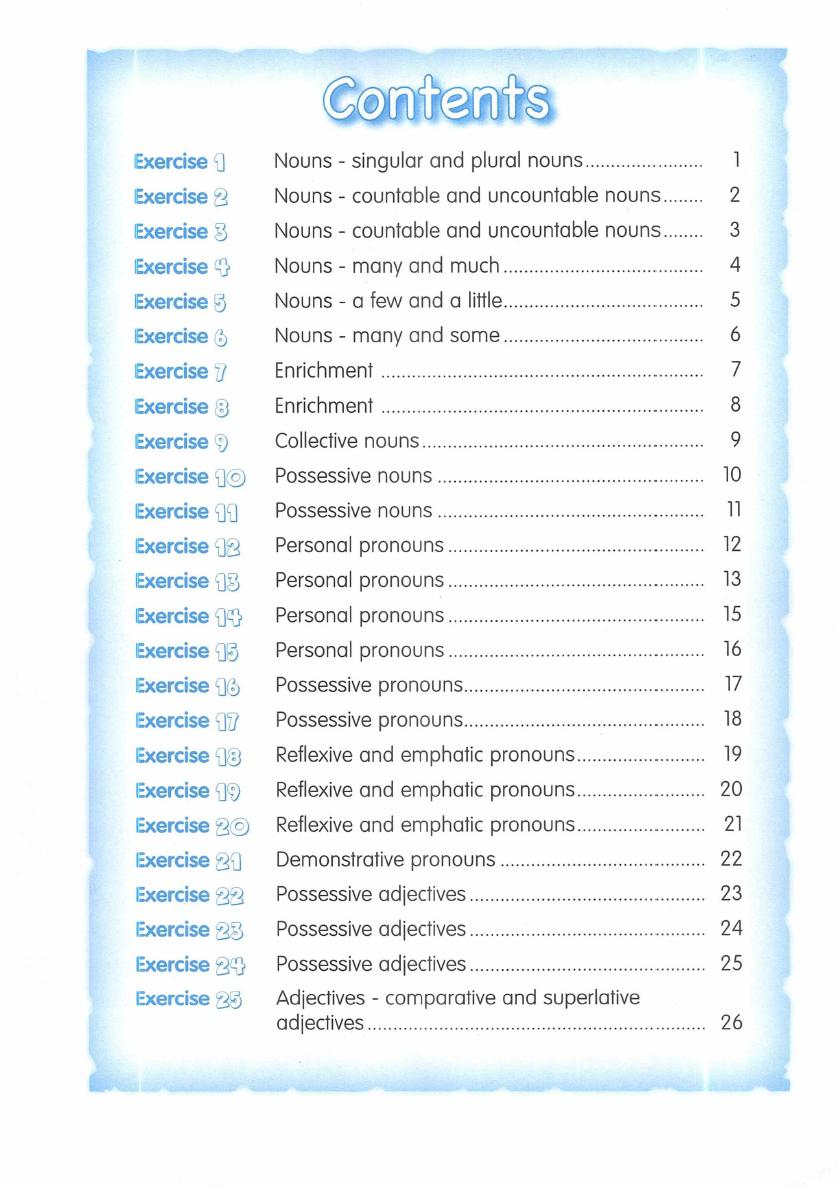This screenshot has width=837, height=1187.
Task: Select the Exercise 13 label
Action: (x=189, y=582)
